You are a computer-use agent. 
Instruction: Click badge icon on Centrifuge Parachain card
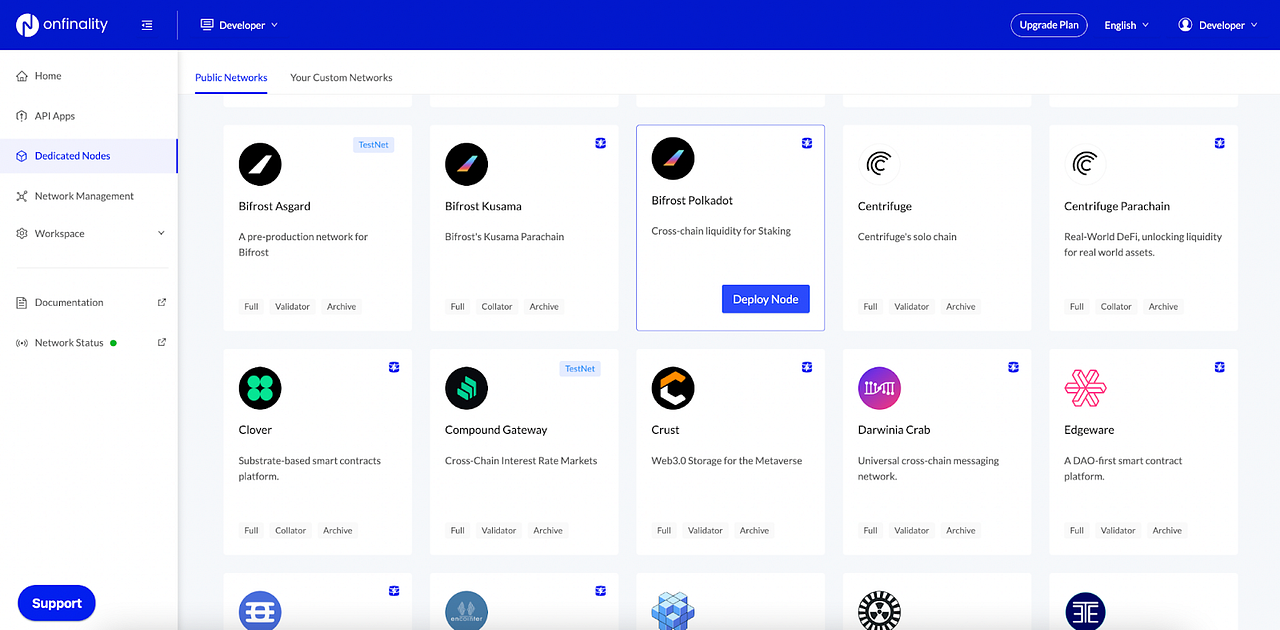1219,144
